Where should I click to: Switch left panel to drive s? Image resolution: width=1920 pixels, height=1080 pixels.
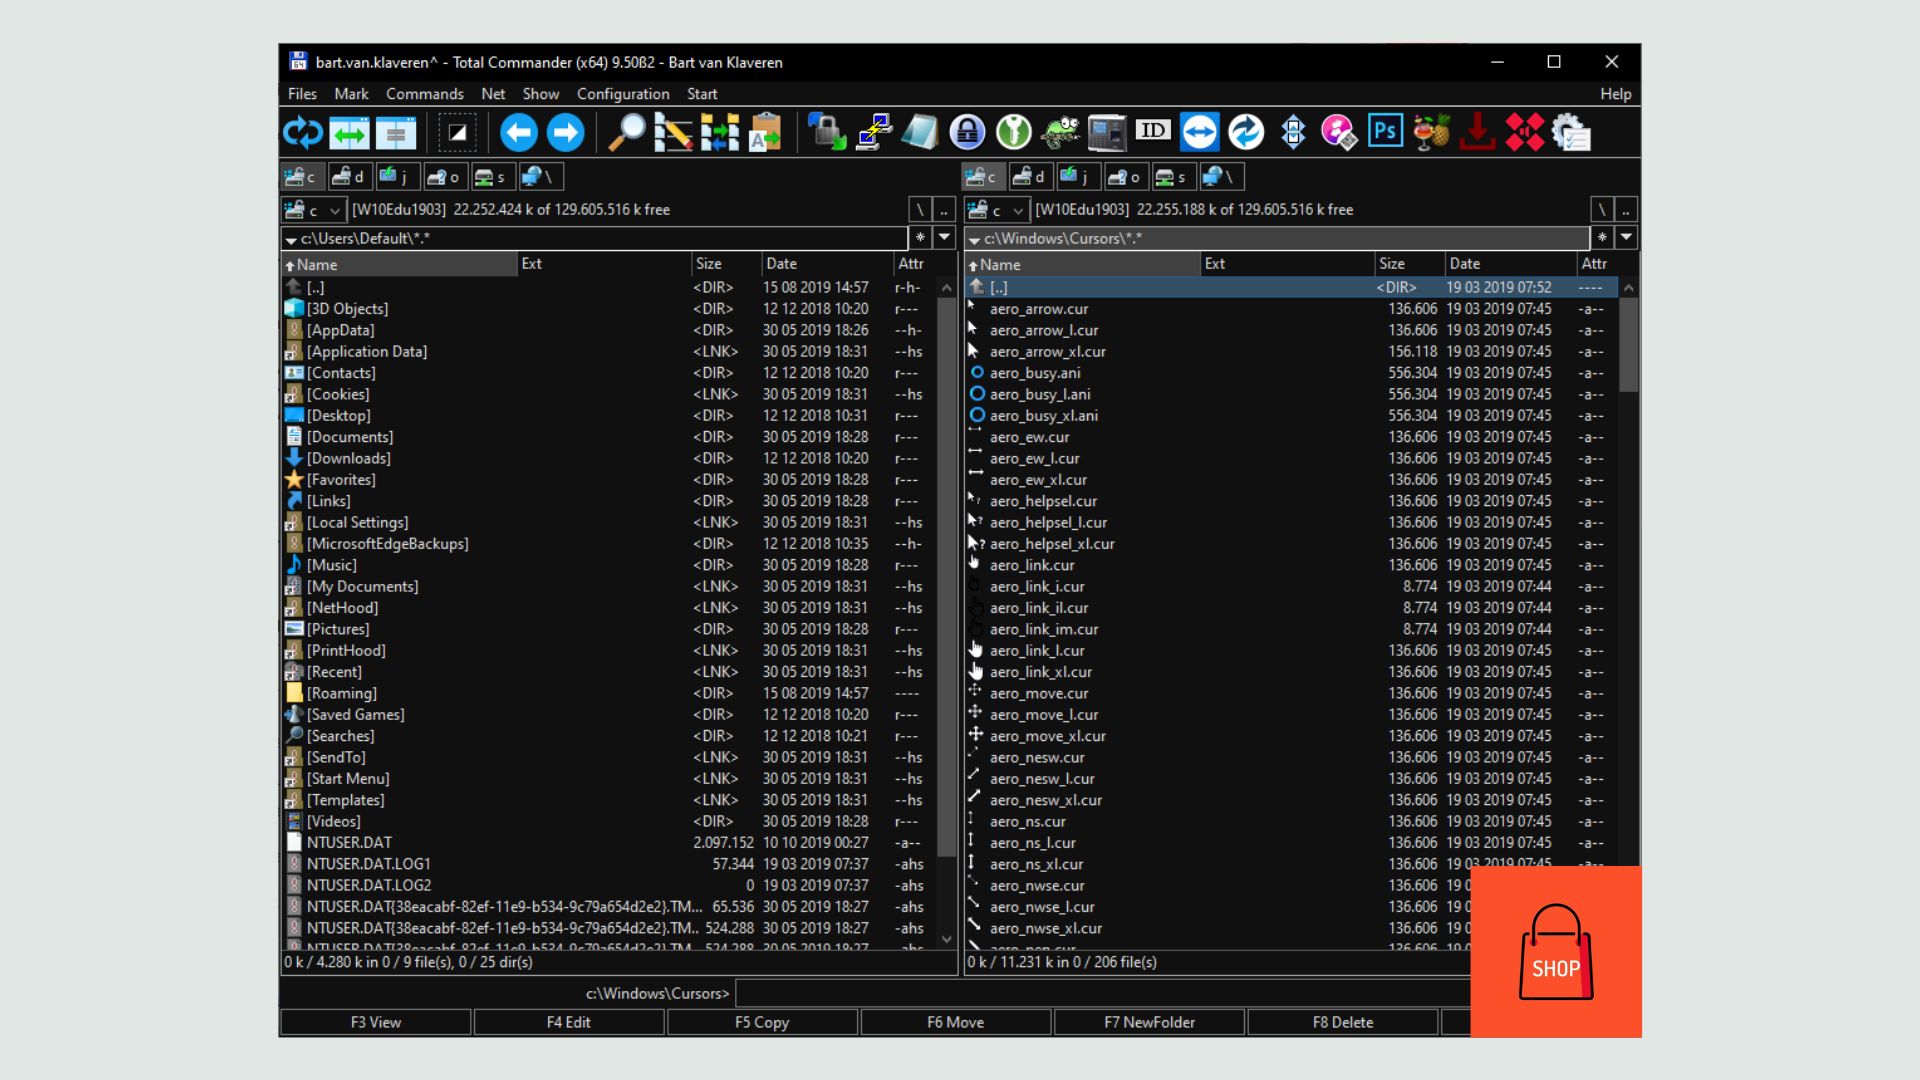tap(492, 177)
